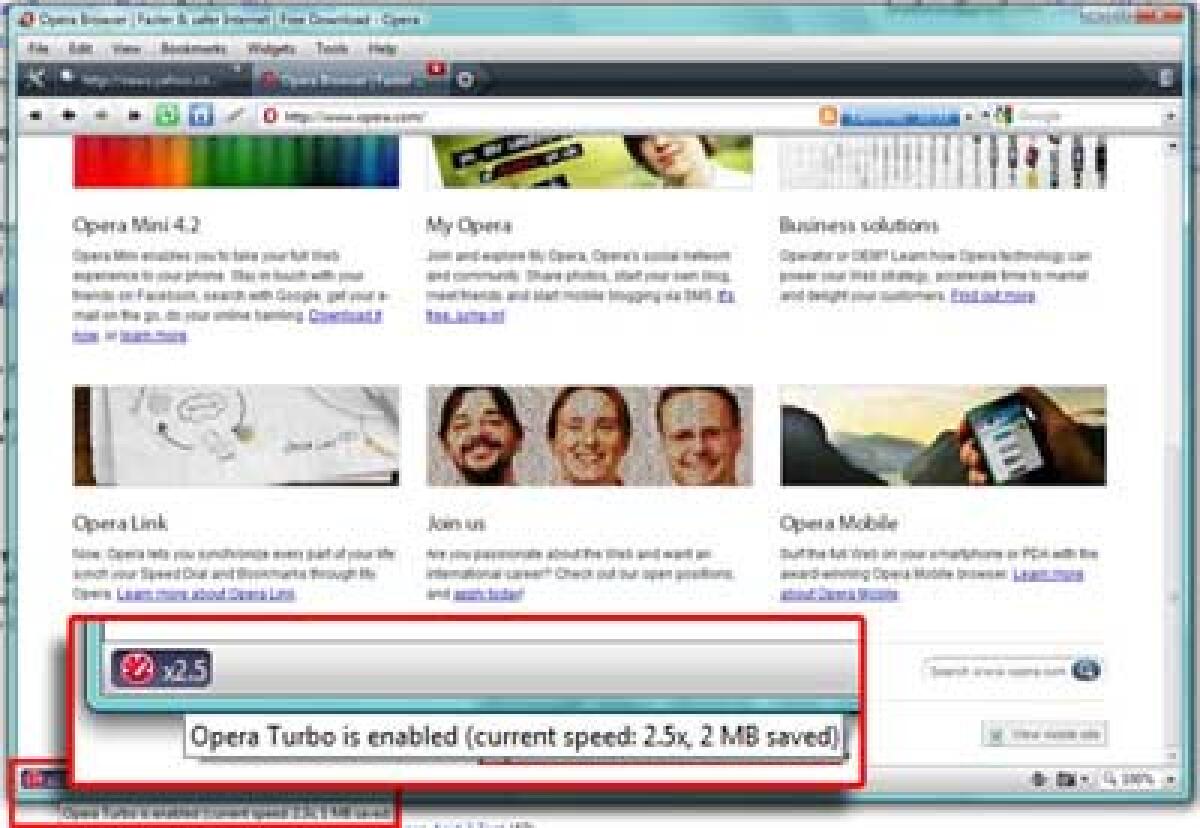Close the Yahoo news tab
Viewport: 1200px width, 828px height.
pos(237,70)
